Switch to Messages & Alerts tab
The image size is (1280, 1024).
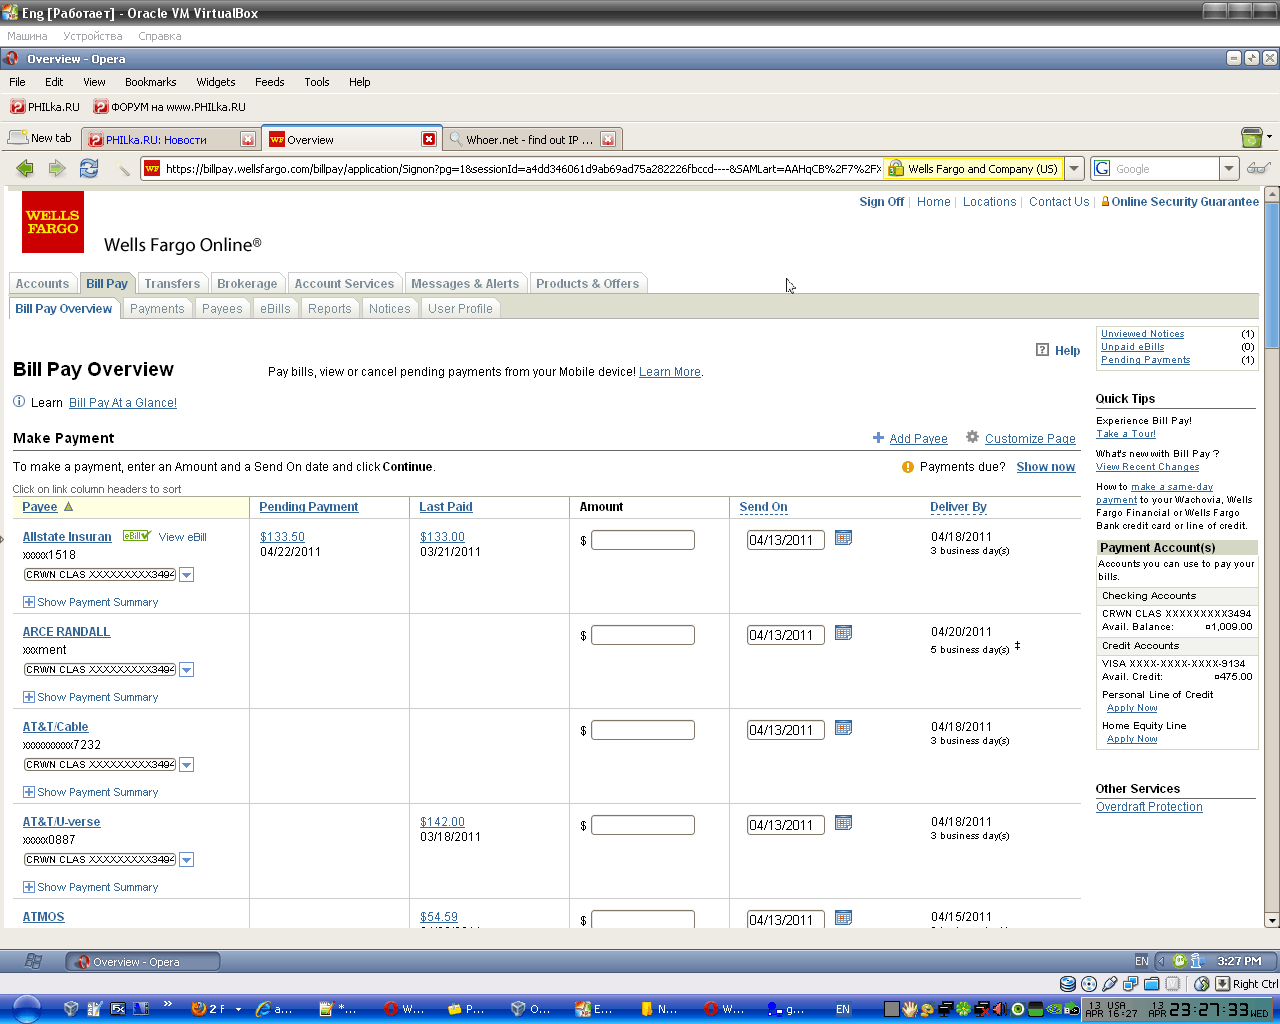coord(465,284)
